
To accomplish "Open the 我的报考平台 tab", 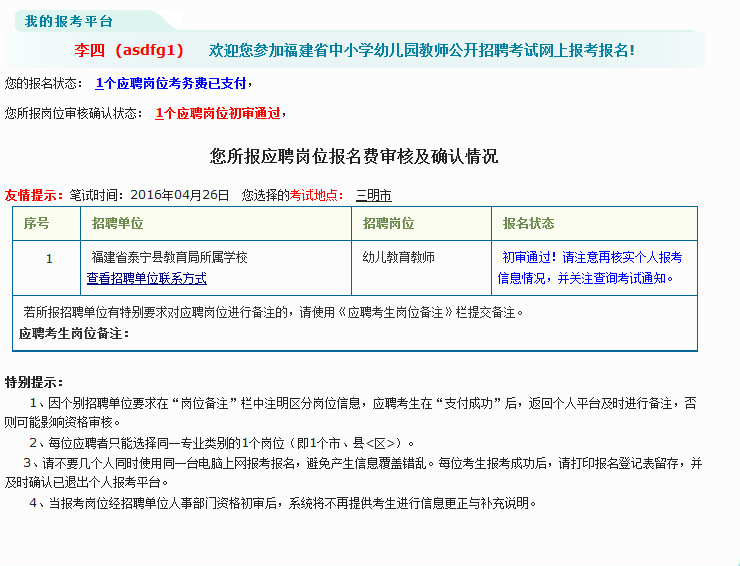I will pos(68,21).
